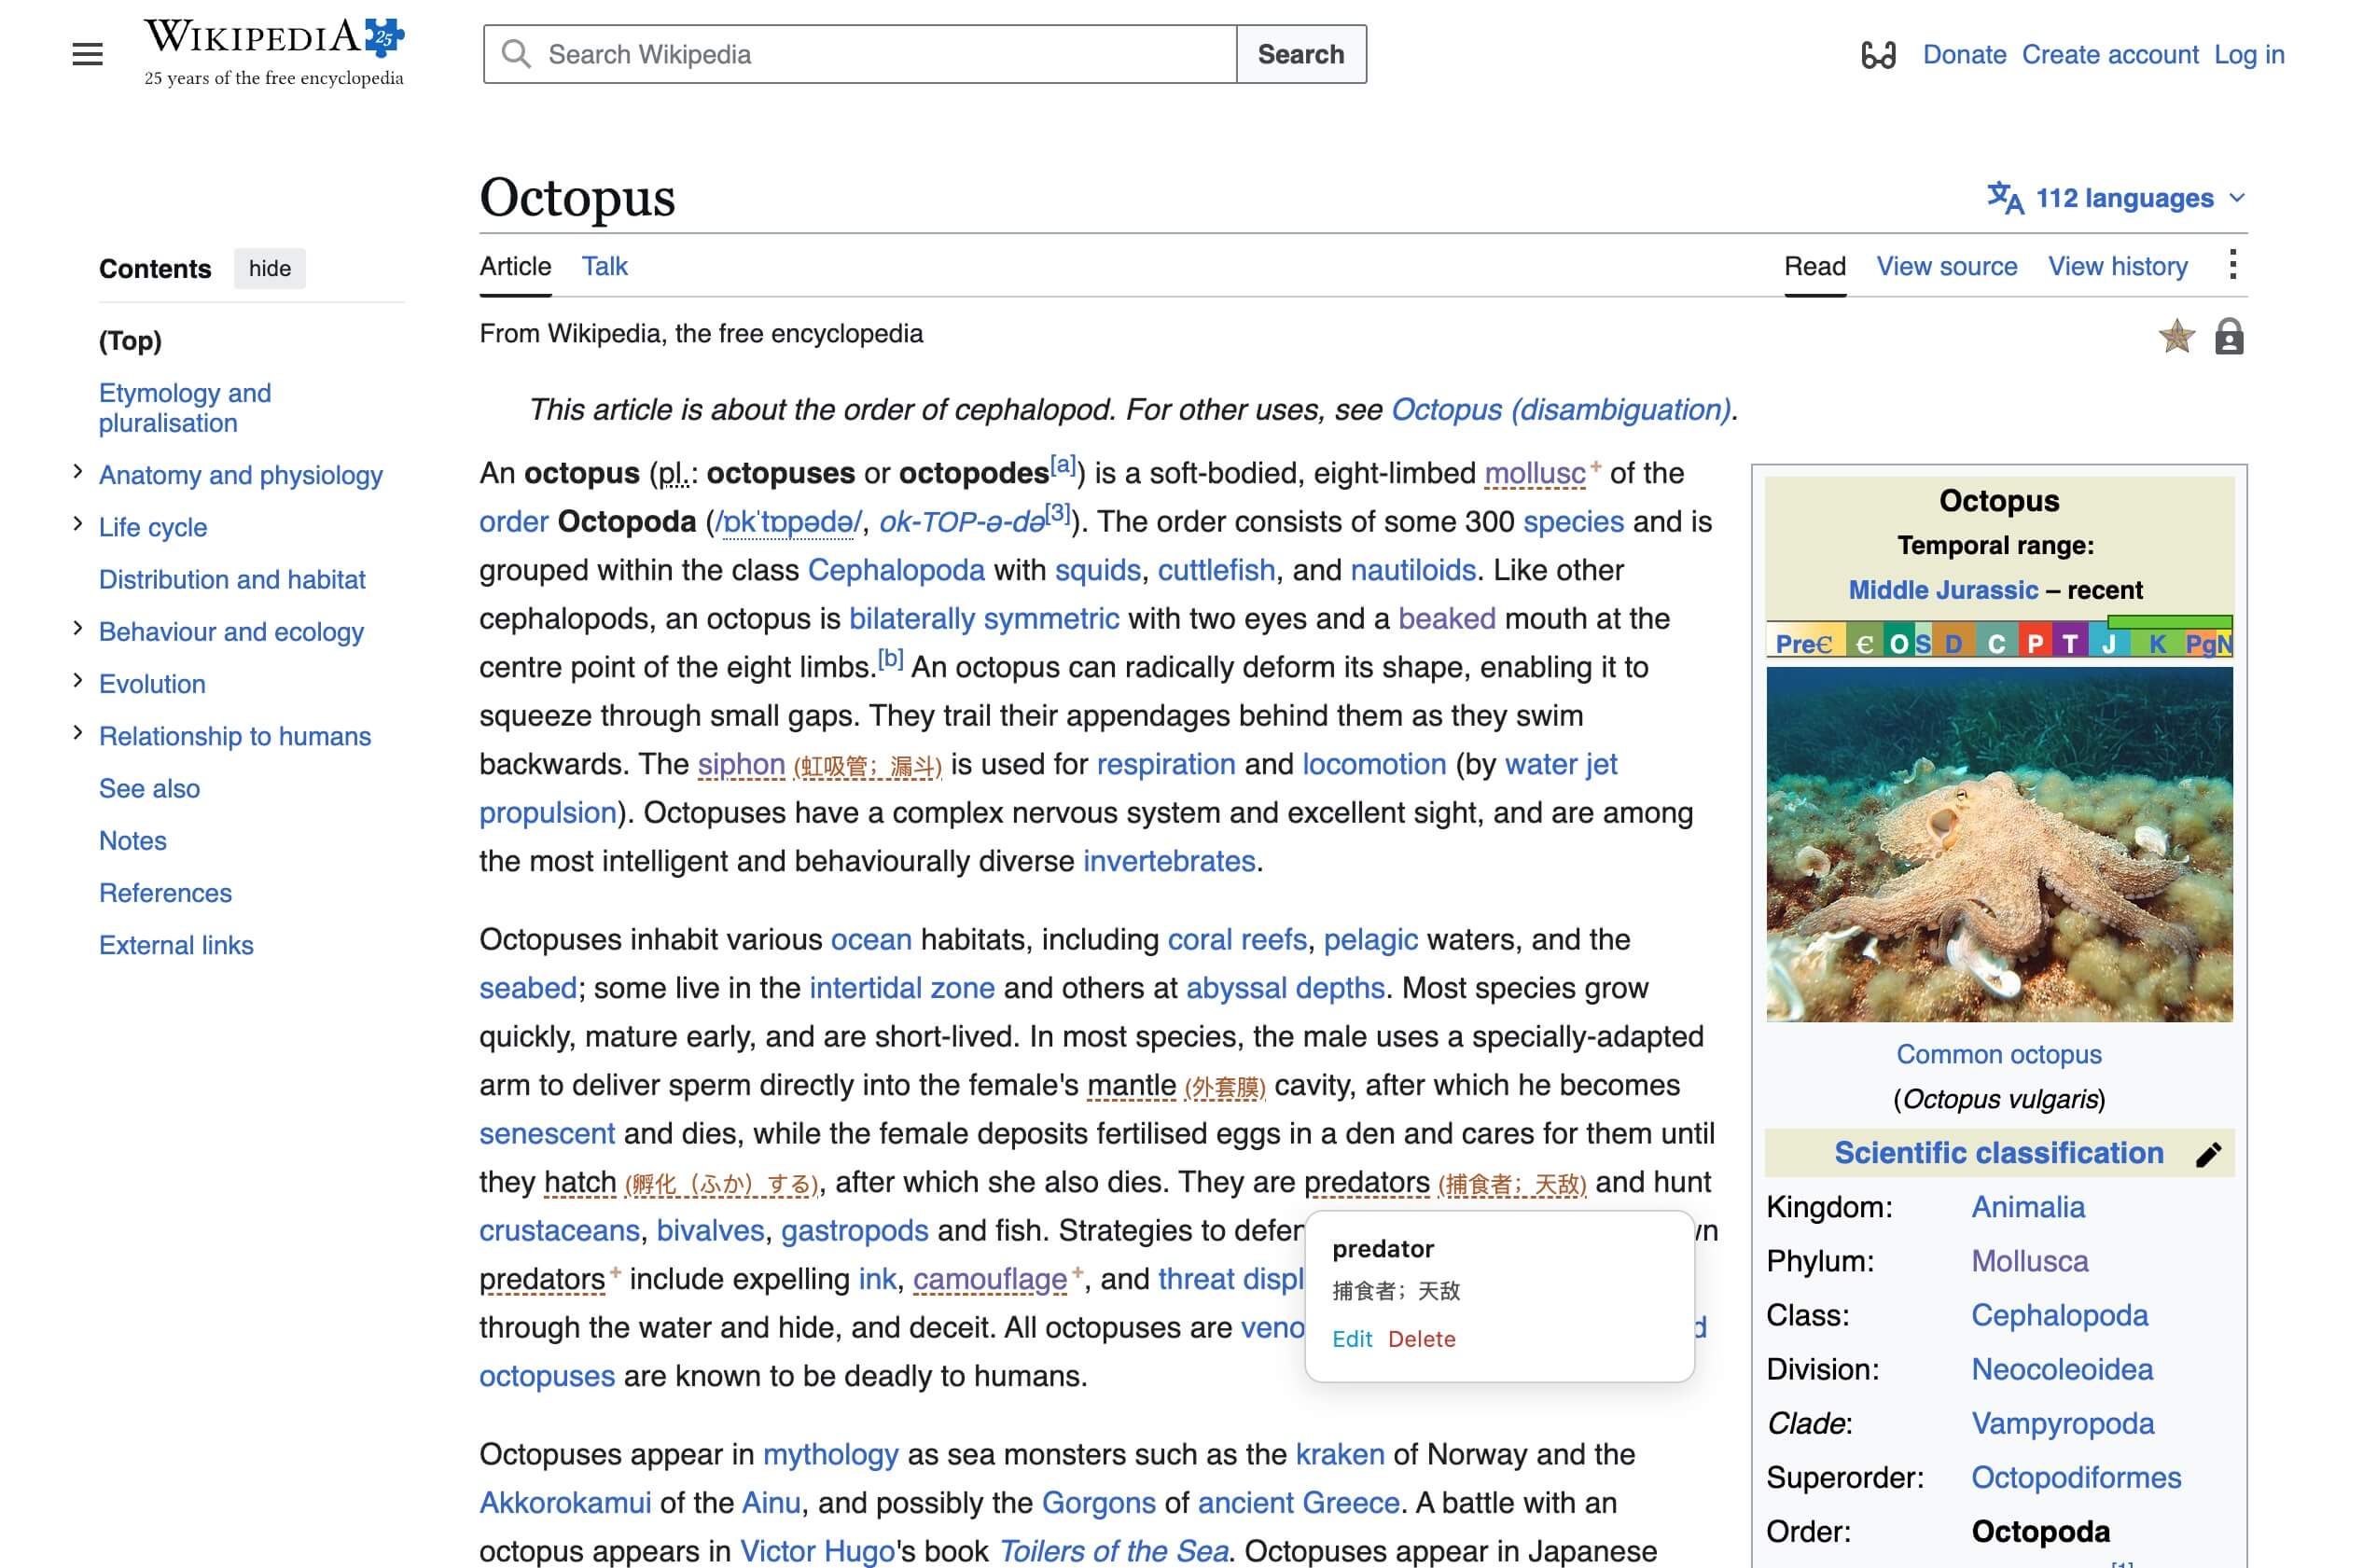Open the View source tab
2363x1568 pixels.
point(1945,266)
